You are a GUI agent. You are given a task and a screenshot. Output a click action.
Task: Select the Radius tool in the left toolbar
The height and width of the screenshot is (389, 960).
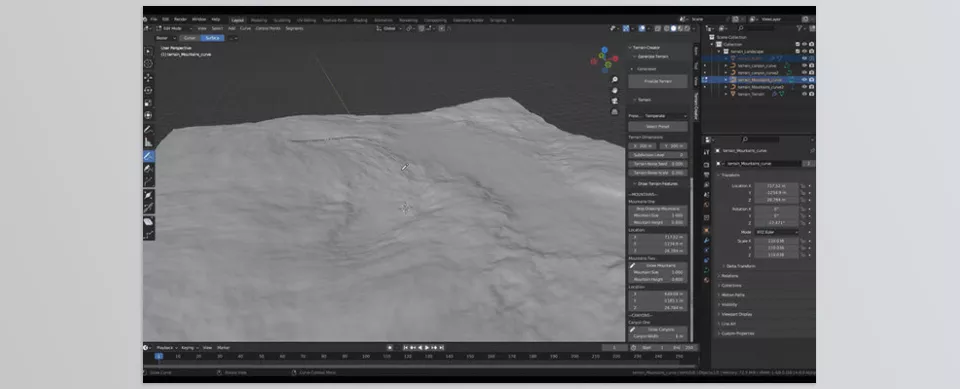click(148, 195)
